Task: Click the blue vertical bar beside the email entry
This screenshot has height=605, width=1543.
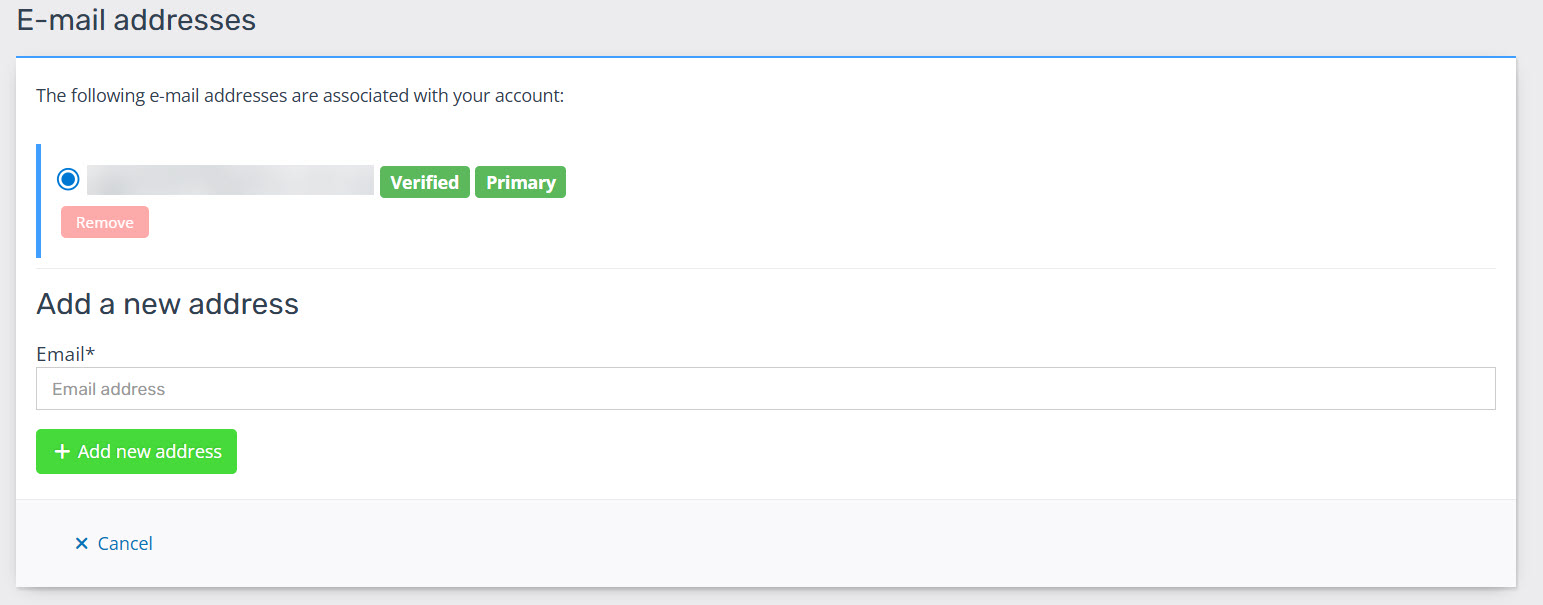Action: [39, 200]
